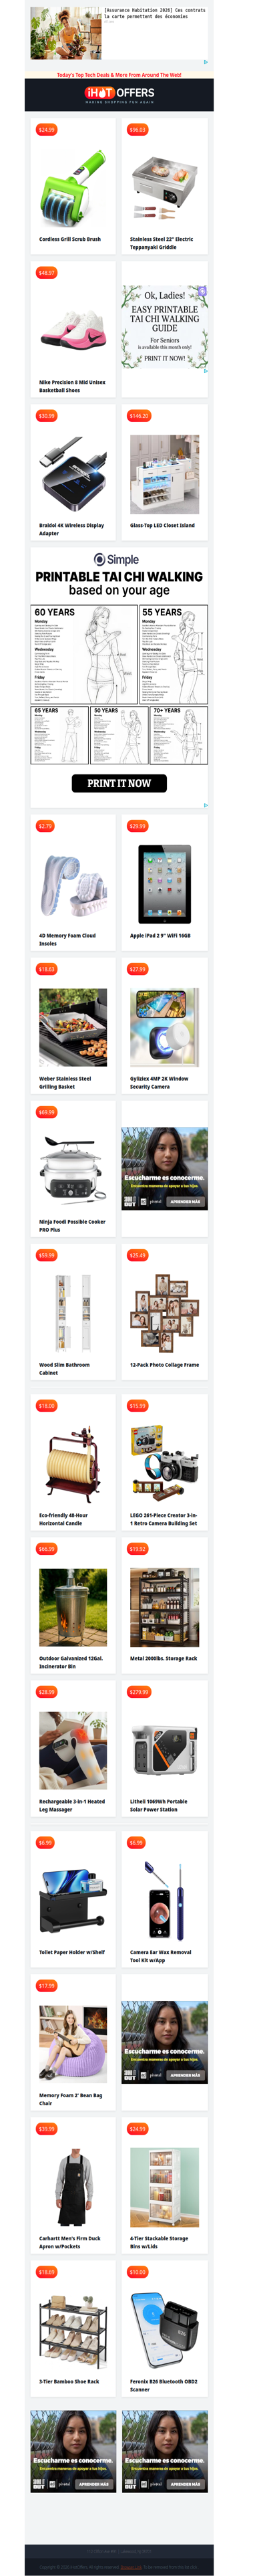Image resolution: width=267 pixels, height=2576 pixels.
Task: Open Apple iPad 2 9" WiFi 16GB title
Action: [x=160, y=936]
